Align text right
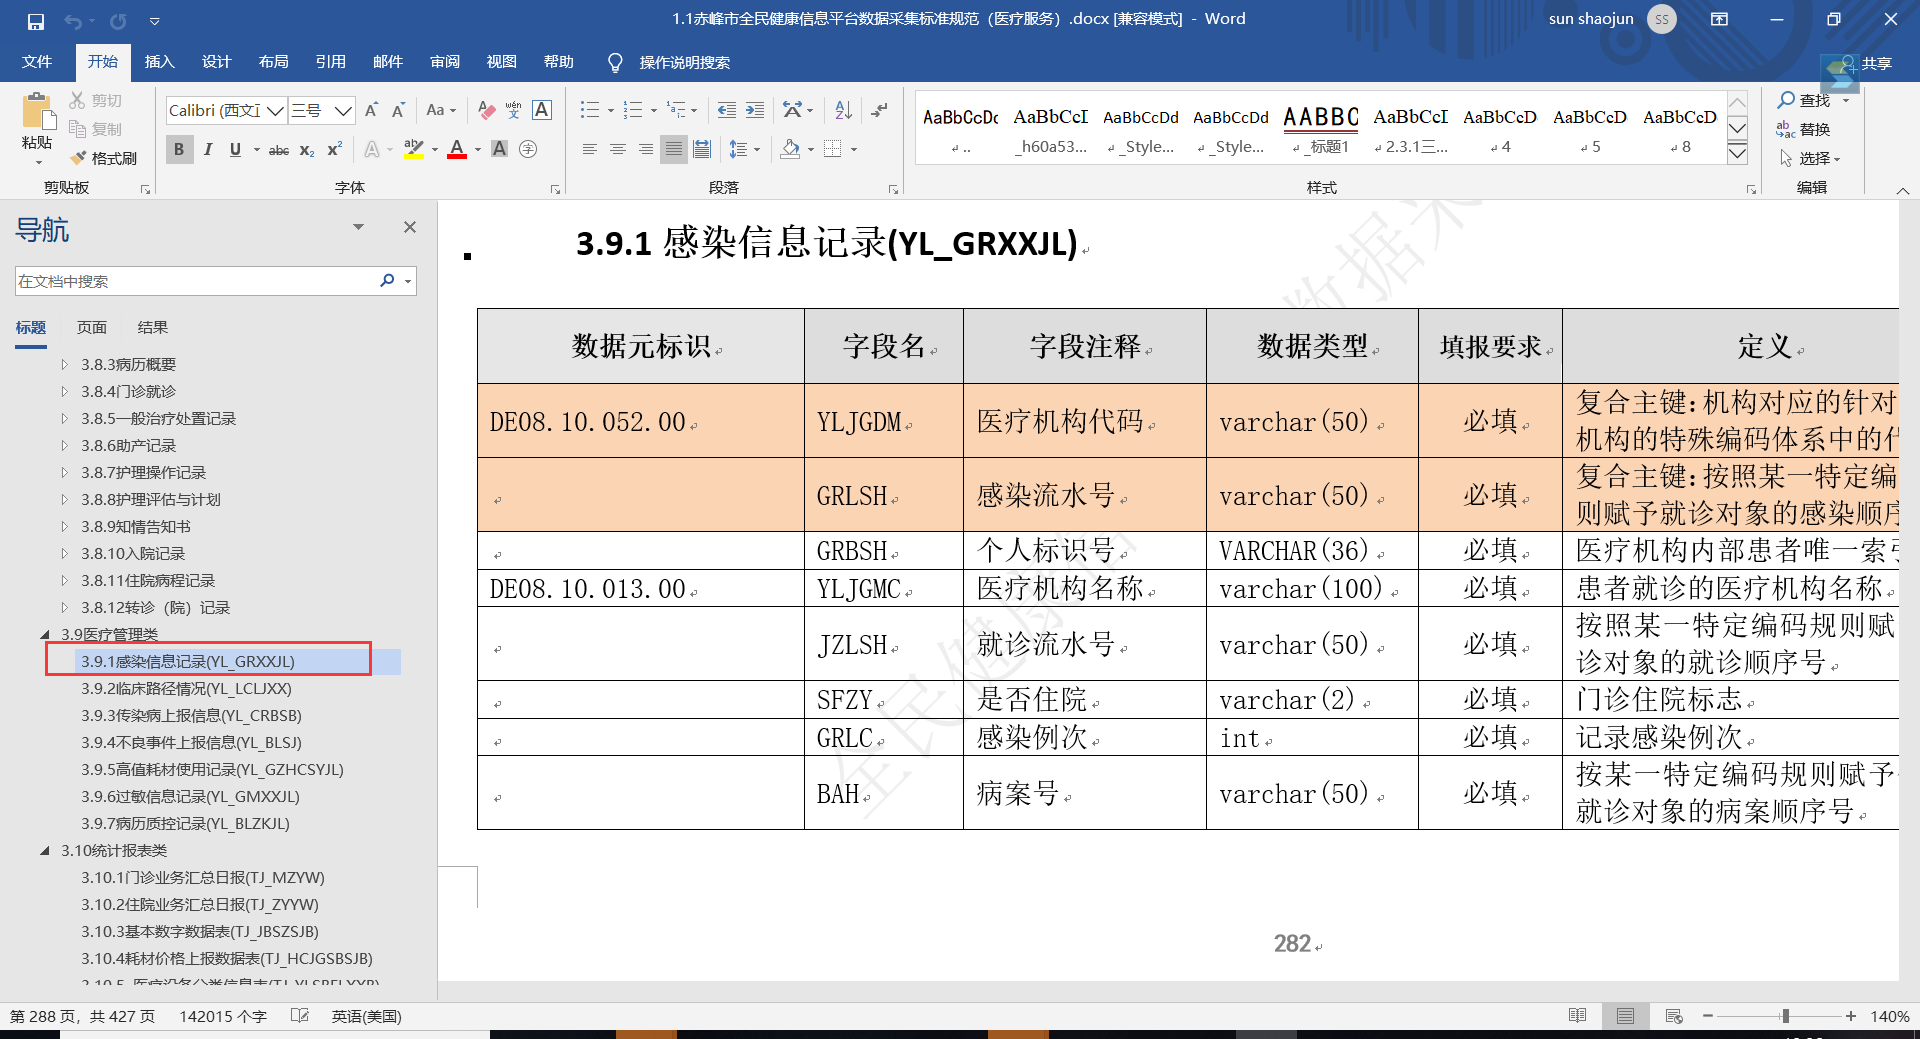This screenshot has width=1920, height=1039. (646, 149)
